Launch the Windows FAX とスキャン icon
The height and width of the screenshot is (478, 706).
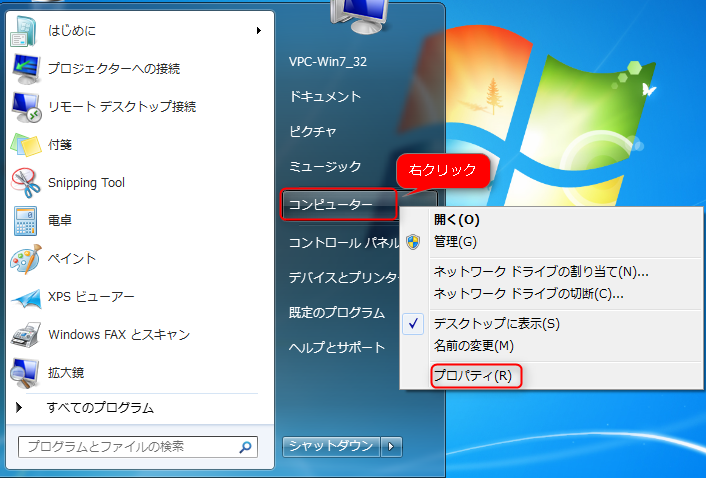pos(26,335)
